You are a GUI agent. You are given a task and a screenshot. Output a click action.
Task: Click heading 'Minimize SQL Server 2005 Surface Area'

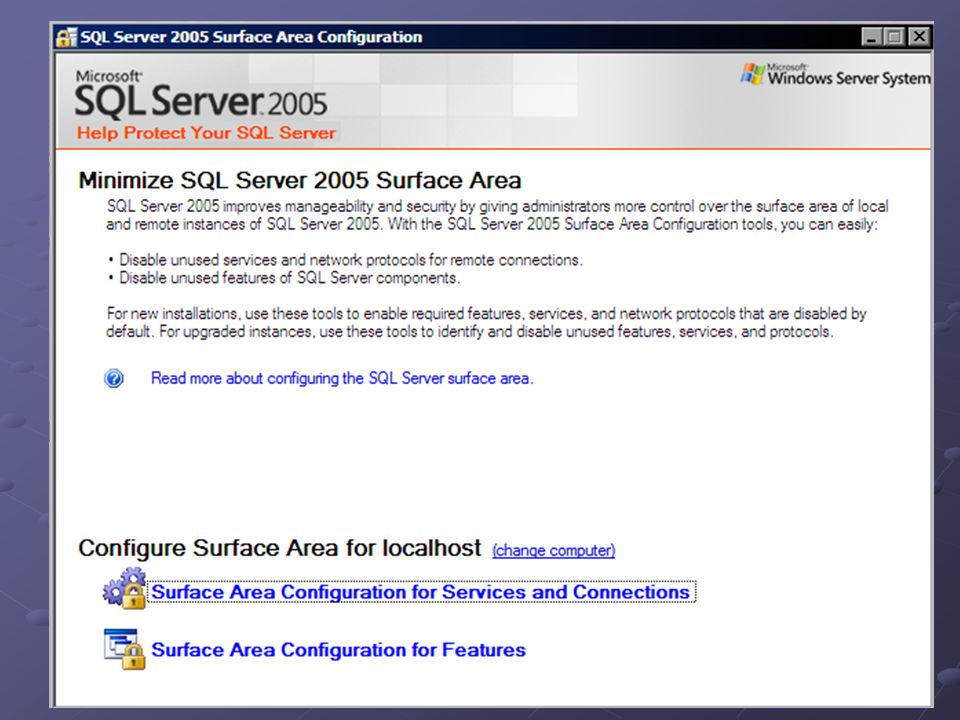click(300, 181)
